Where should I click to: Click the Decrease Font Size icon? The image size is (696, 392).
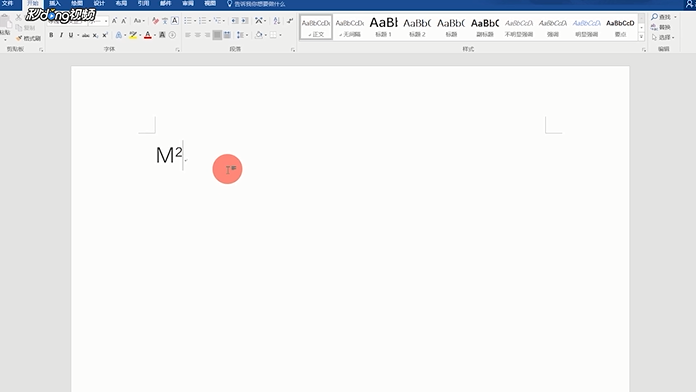coord(124,20)
